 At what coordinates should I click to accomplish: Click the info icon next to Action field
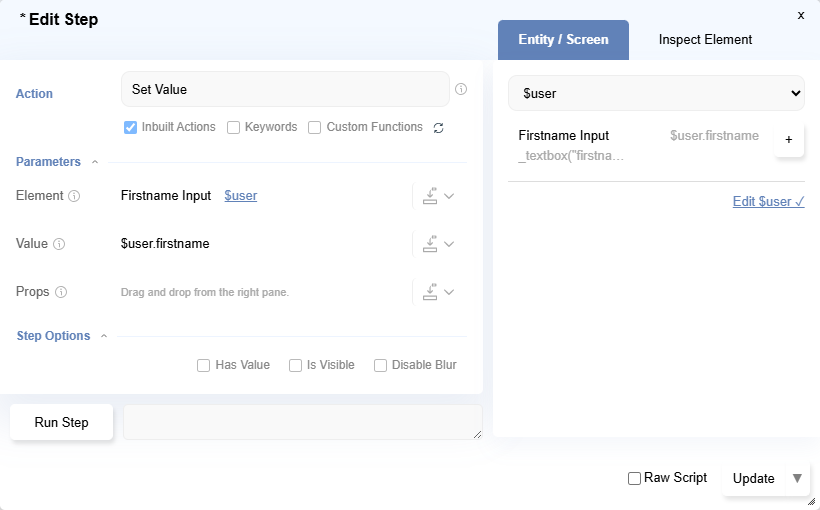point(461,89)
